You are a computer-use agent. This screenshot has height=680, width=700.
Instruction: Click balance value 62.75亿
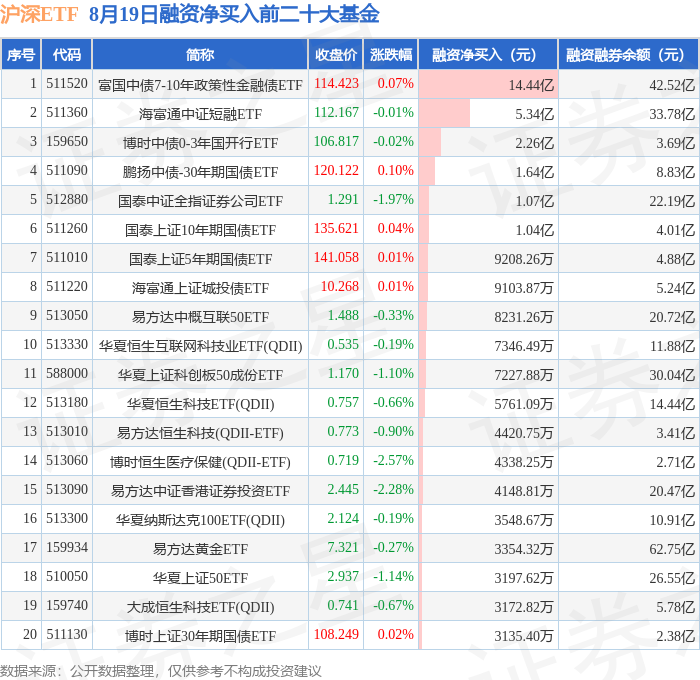pyautogui.click(x=672, y=549)
